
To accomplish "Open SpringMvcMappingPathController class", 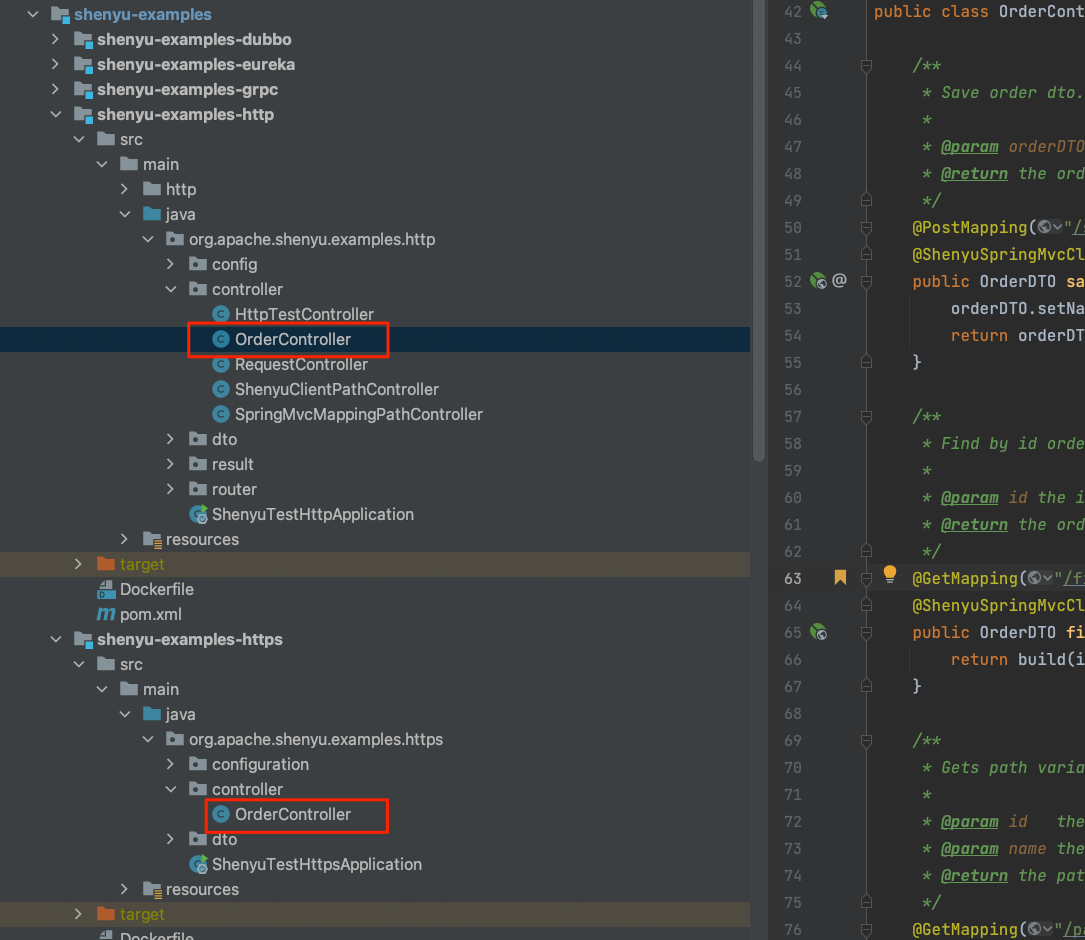I will click(358, 414).
